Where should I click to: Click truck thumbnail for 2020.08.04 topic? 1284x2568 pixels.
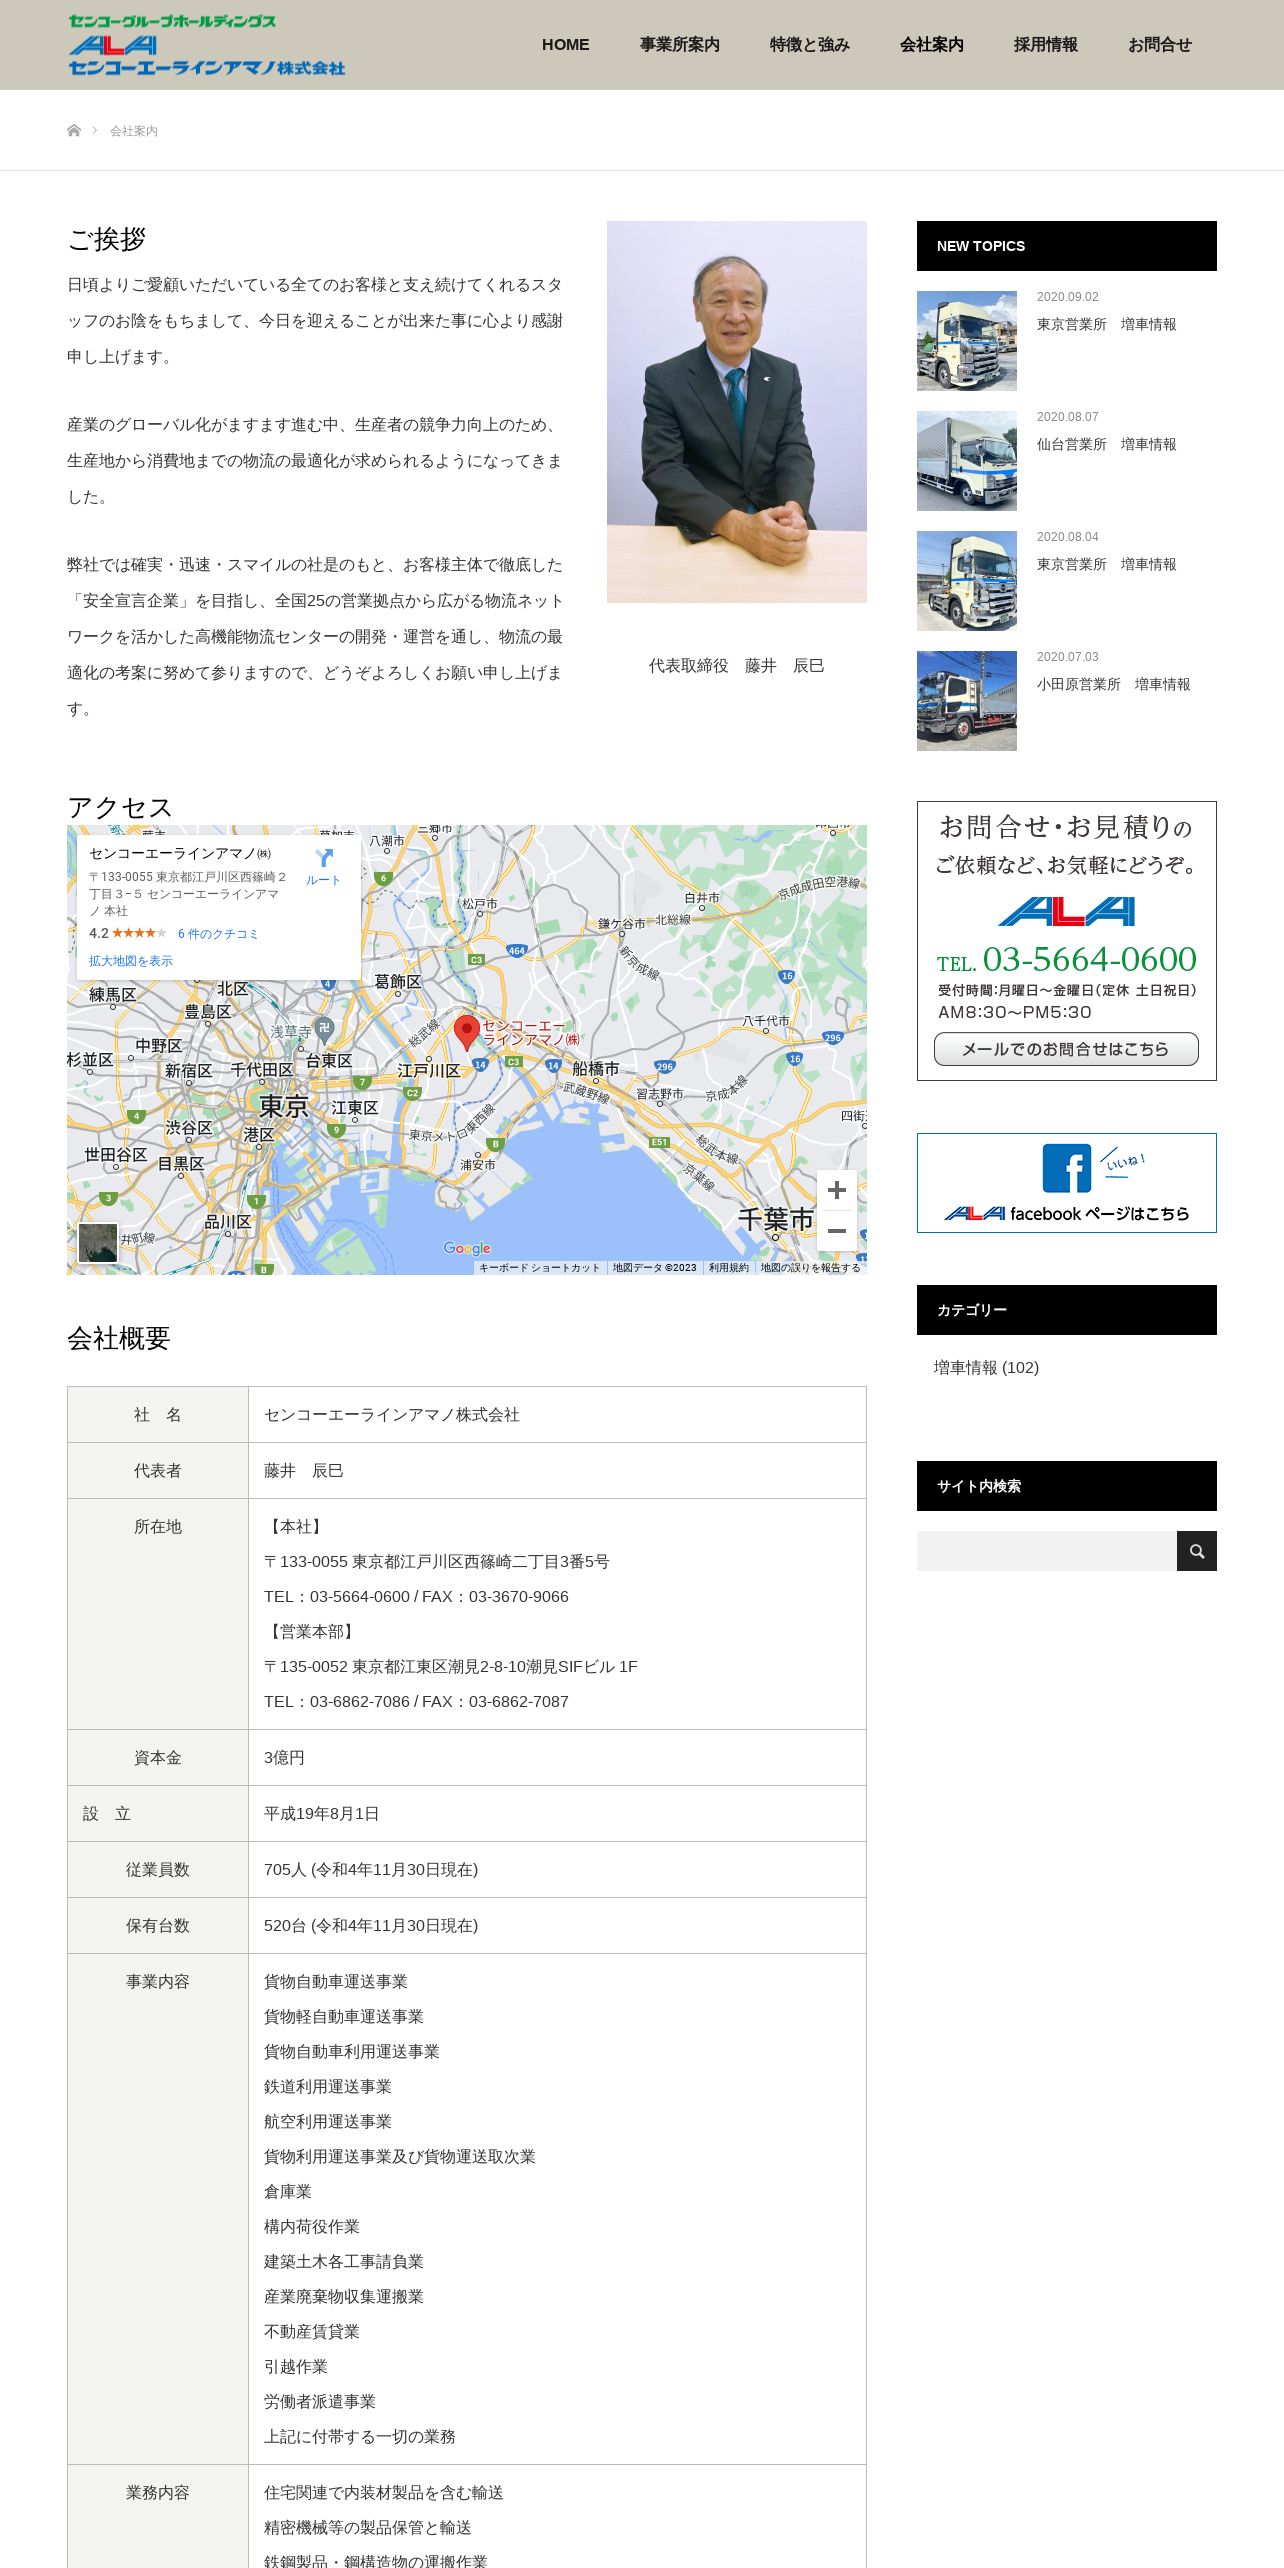pyautogui.click(x=967, y=581)
